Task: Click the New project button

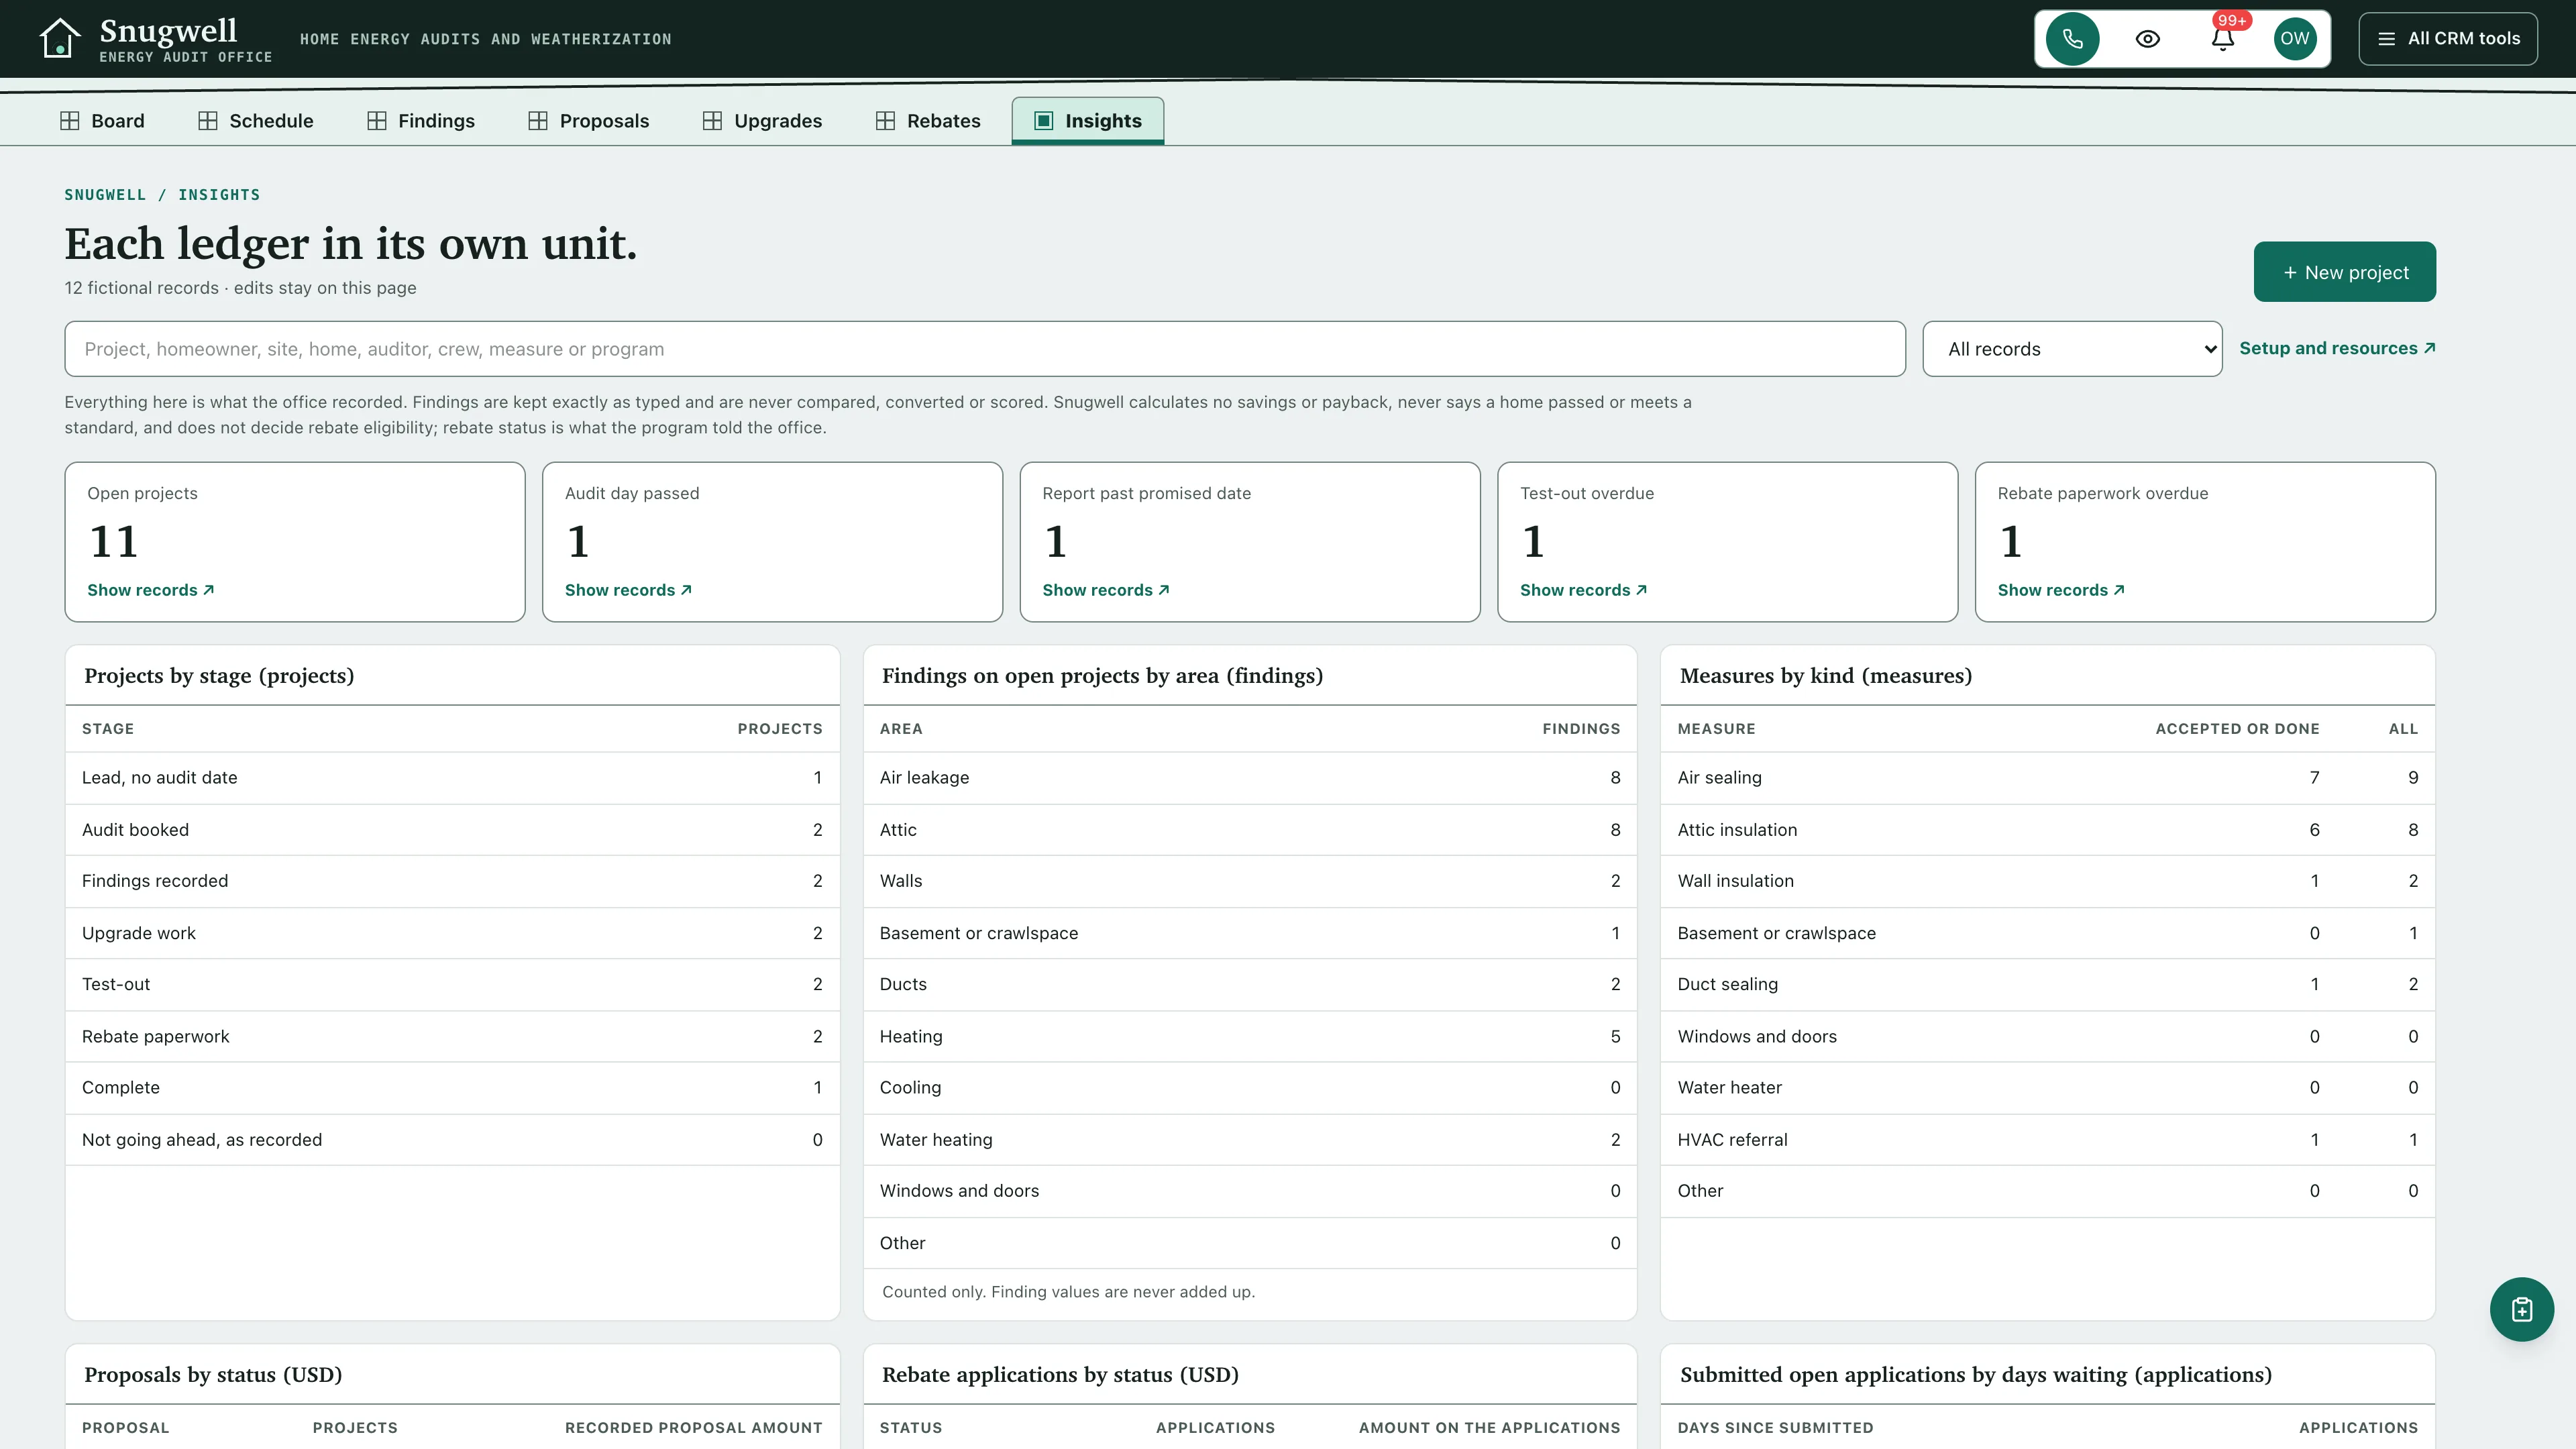Action: (2344, 272)
